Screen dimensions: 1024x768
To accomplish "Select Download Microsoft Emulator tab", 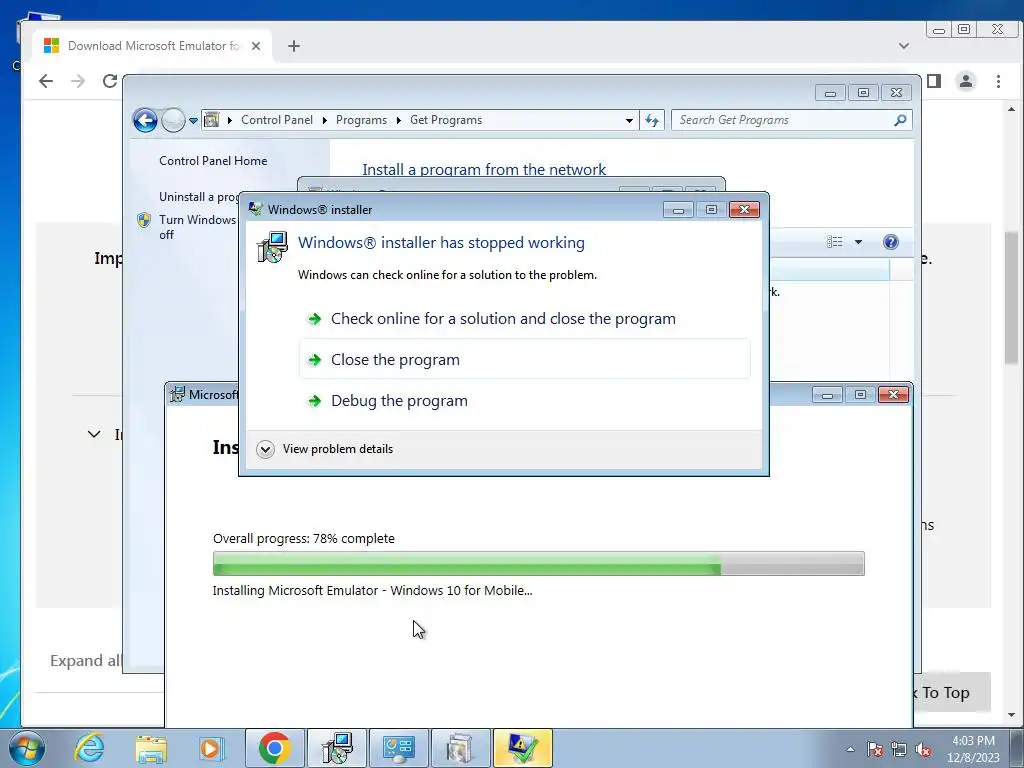I will pyautogui.click(x=153, y=46).
